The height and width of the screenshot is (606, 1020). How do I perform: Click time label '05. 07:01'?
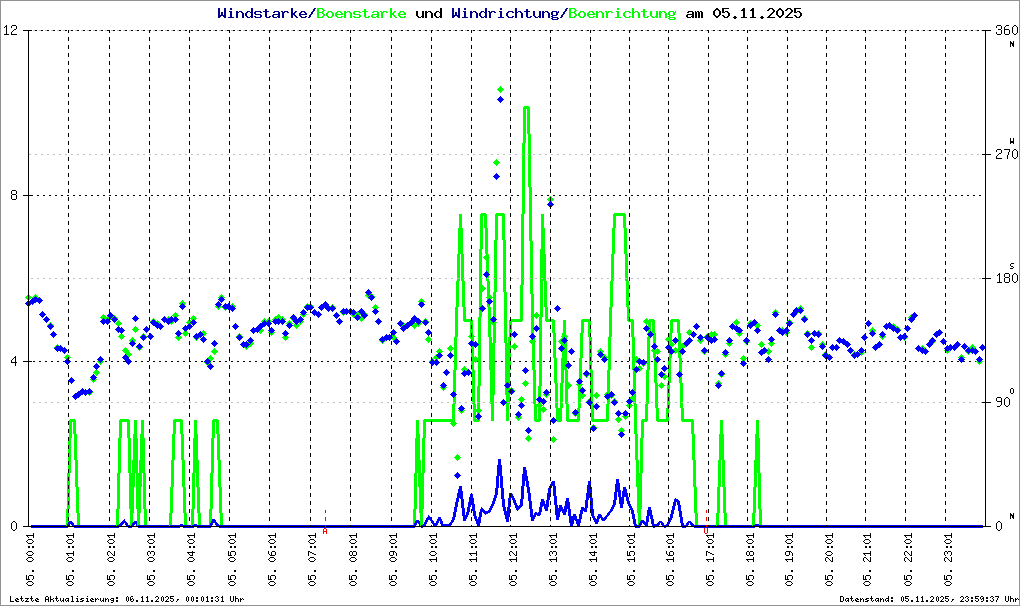click(312, 560)
